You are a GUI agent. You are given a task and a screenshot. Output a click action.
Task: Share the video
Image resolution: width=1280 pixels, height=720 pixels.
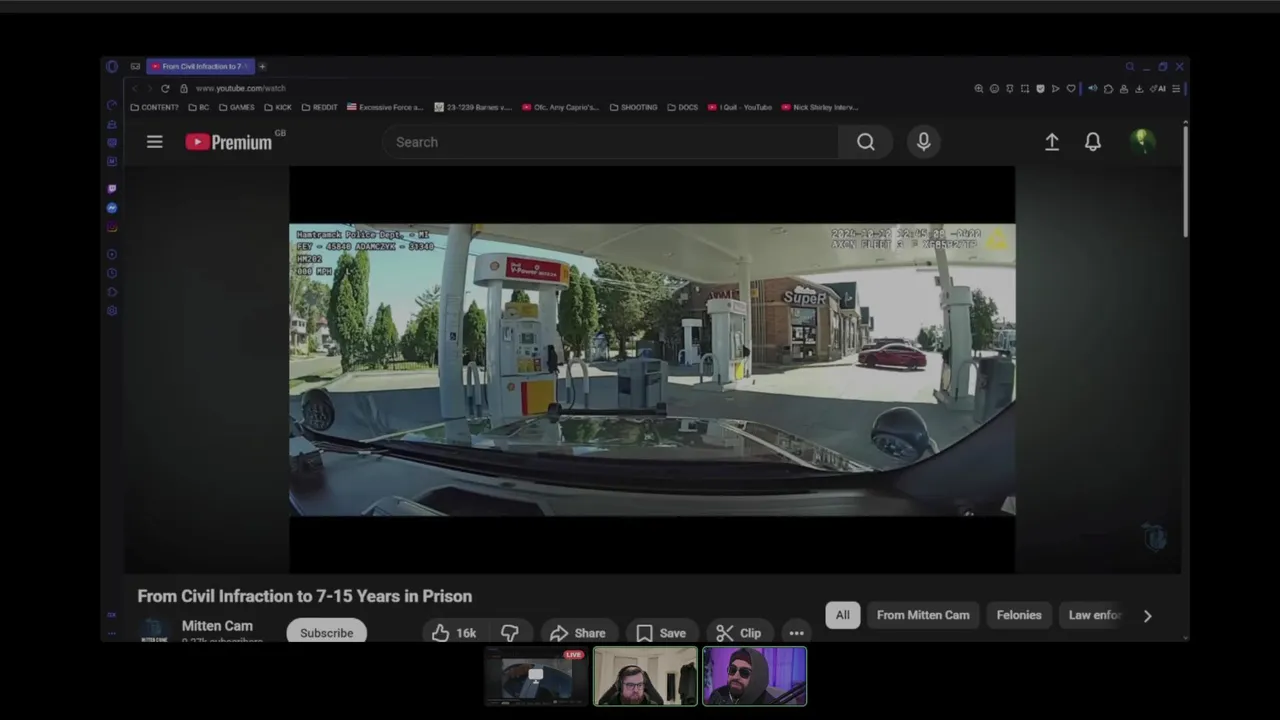577,633
